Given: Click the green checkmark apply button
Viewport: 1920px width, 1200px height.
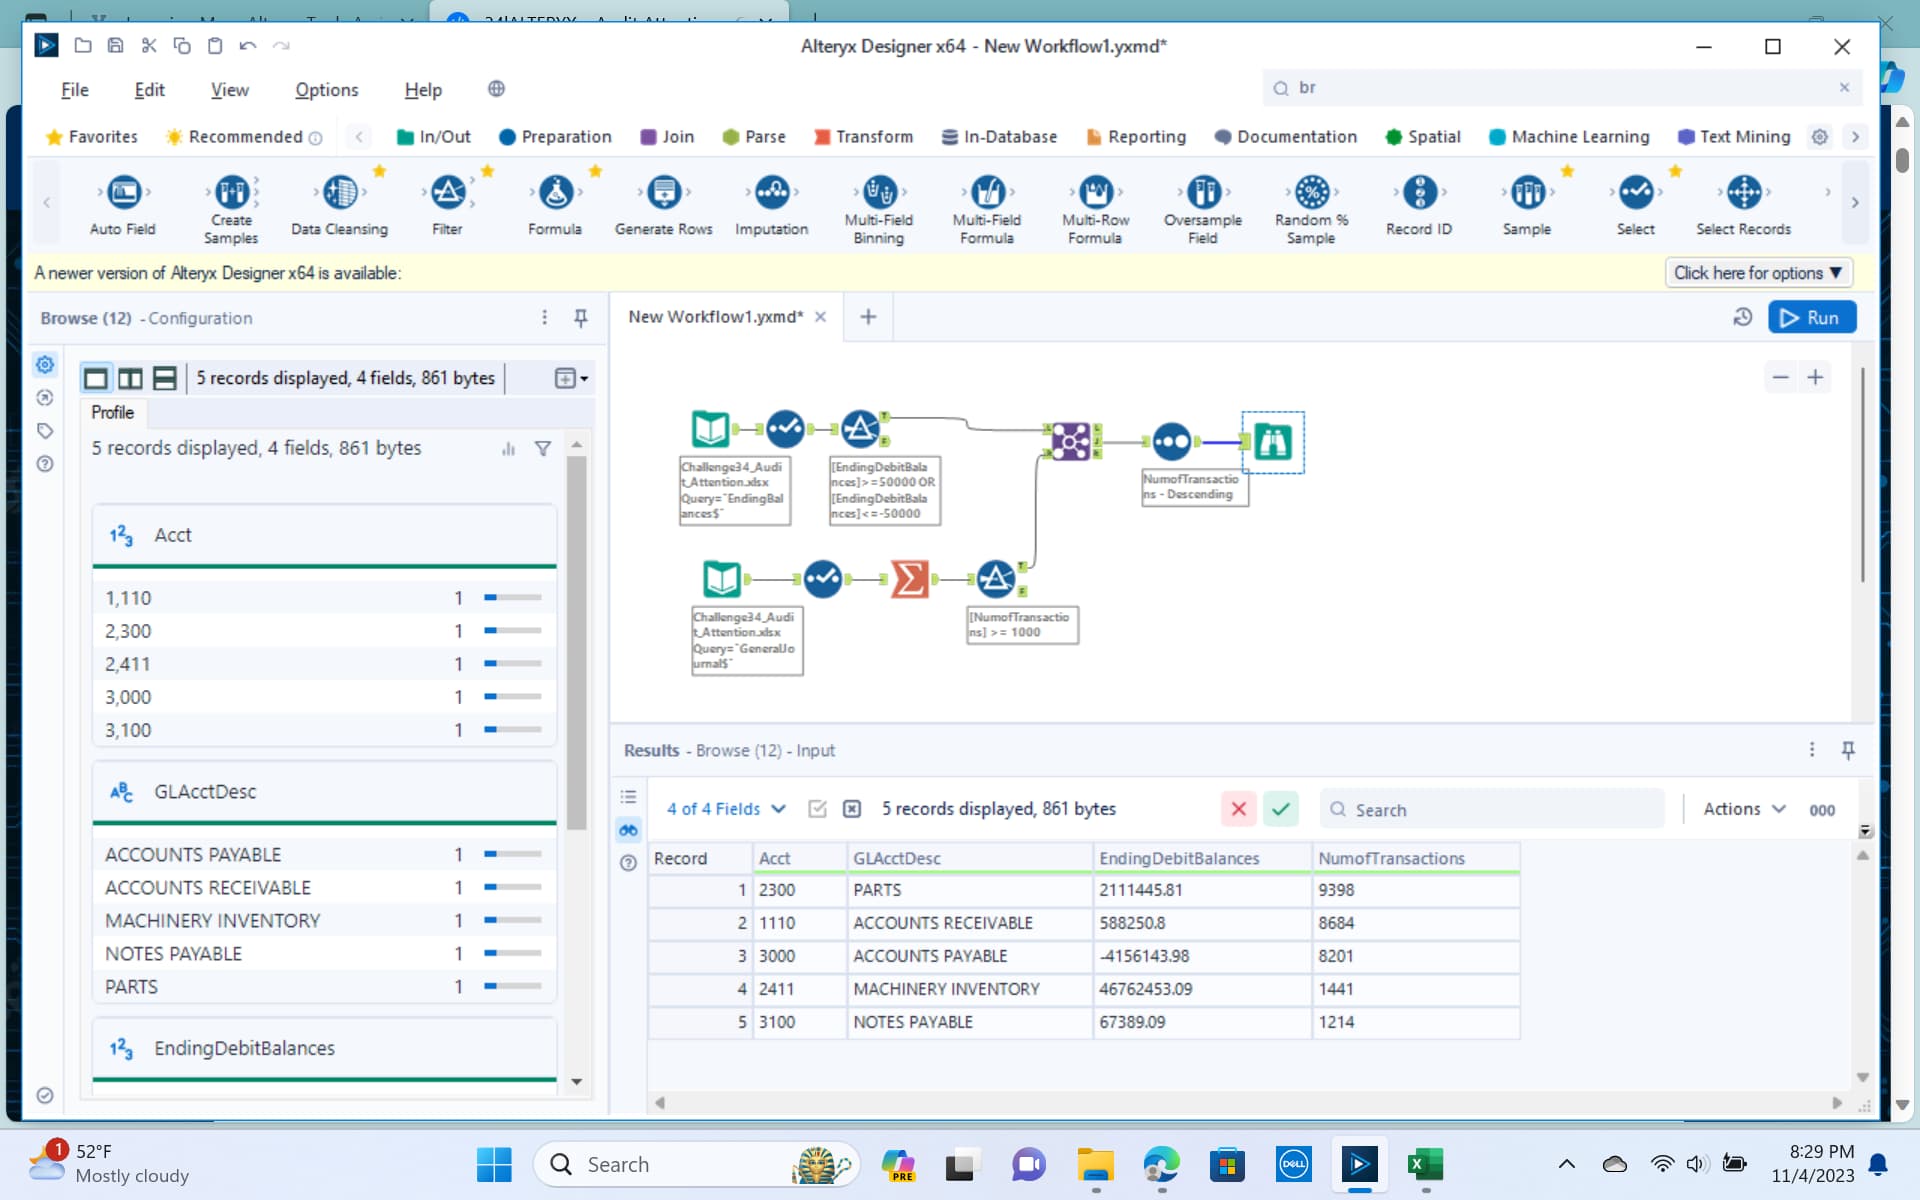Looking at the screenshot, I should coord(1281,809).
